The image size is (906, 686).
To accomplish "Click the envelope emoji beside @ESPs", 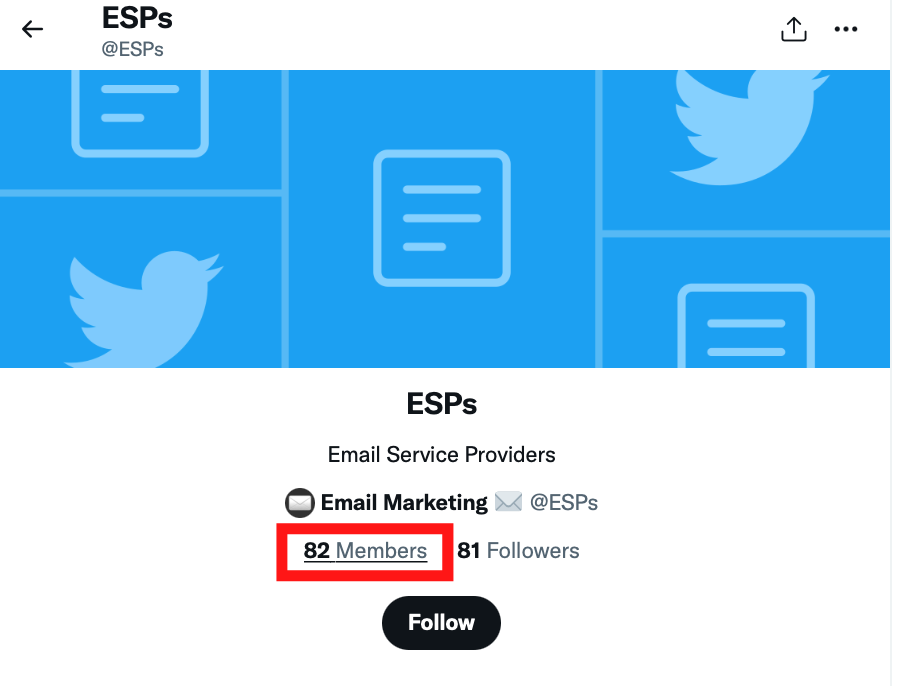I will 509,502.
